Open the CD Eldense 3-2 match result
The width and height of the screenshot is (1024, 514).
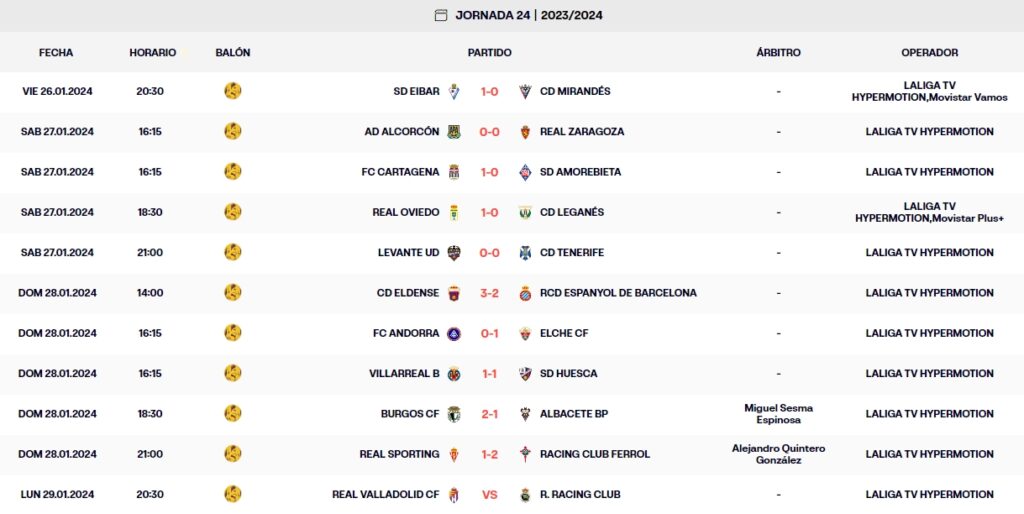pos(489,293)
